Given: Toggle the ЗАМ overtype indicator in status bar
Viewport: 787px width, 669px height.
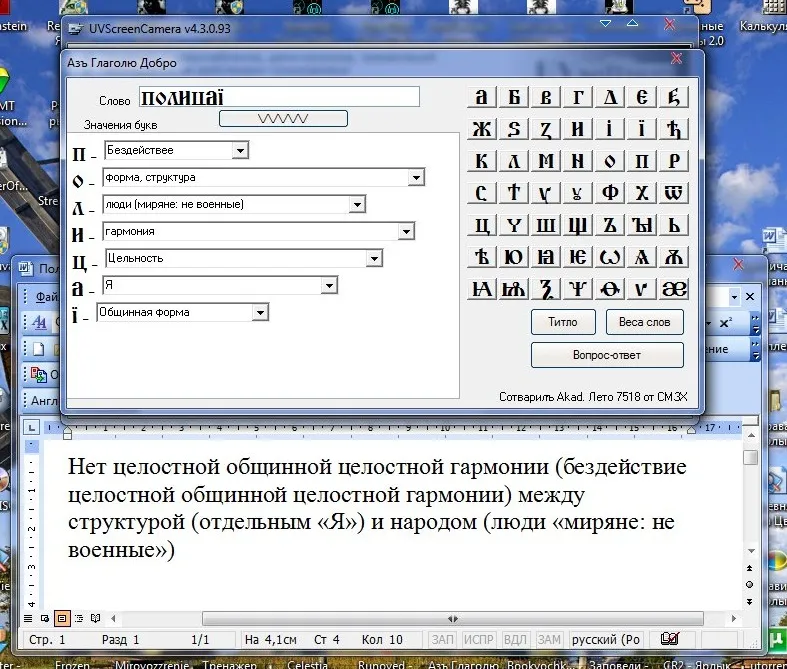Looking at the screenshot, I should (x=549, y=639).
